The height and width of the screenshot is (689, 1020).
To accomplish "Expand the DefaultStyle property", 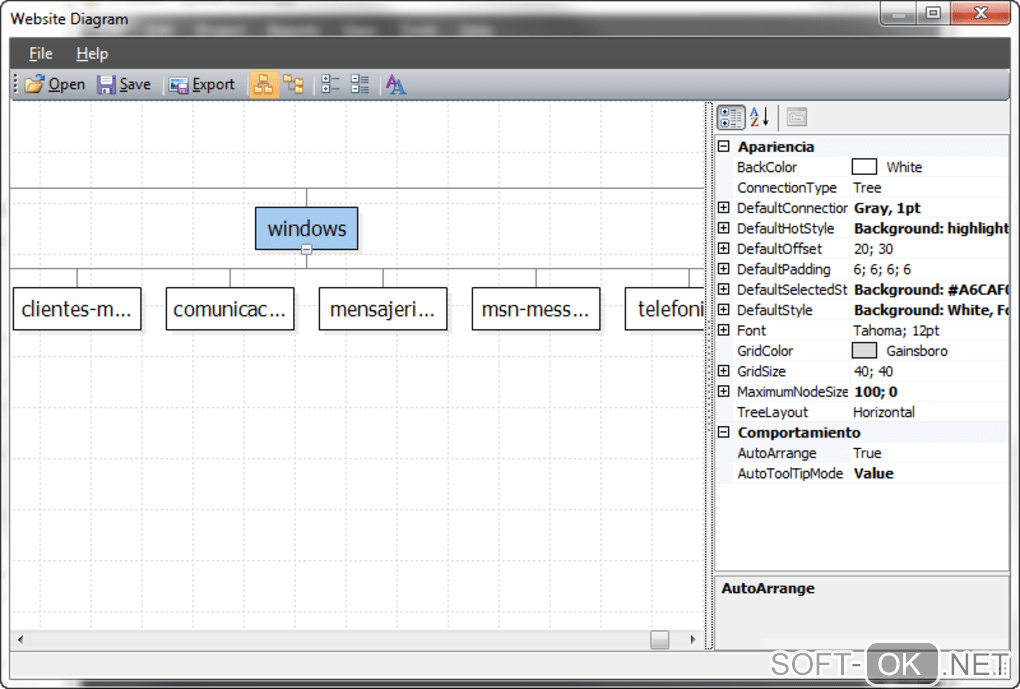I will [x=723, y=310].
